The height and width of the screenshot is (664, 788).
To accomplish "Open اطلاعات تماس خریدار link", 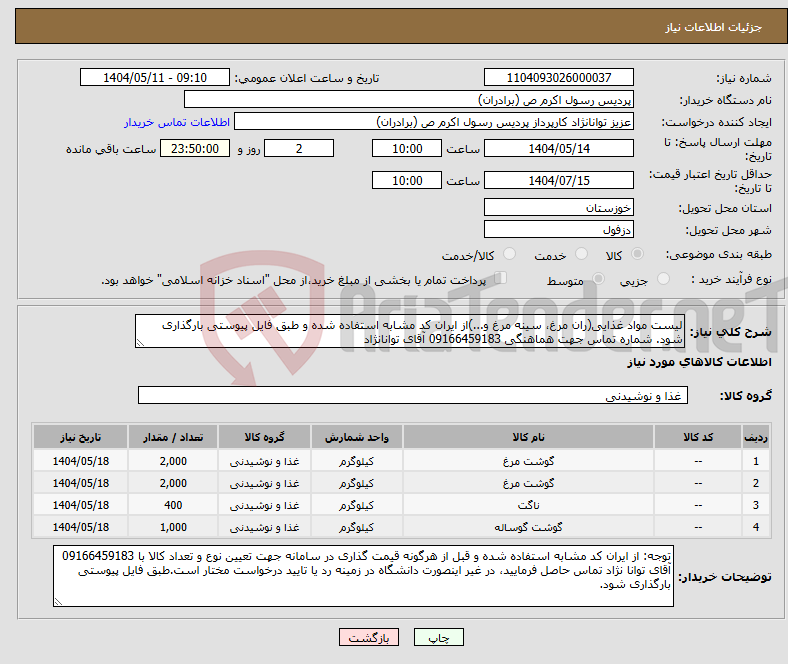I will tap(177, 122).
